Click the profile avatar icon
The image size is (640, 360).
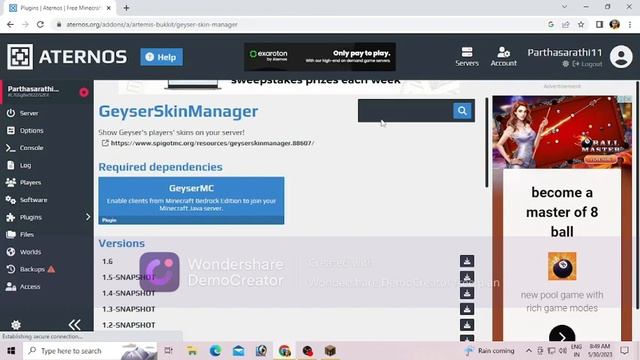621,57
